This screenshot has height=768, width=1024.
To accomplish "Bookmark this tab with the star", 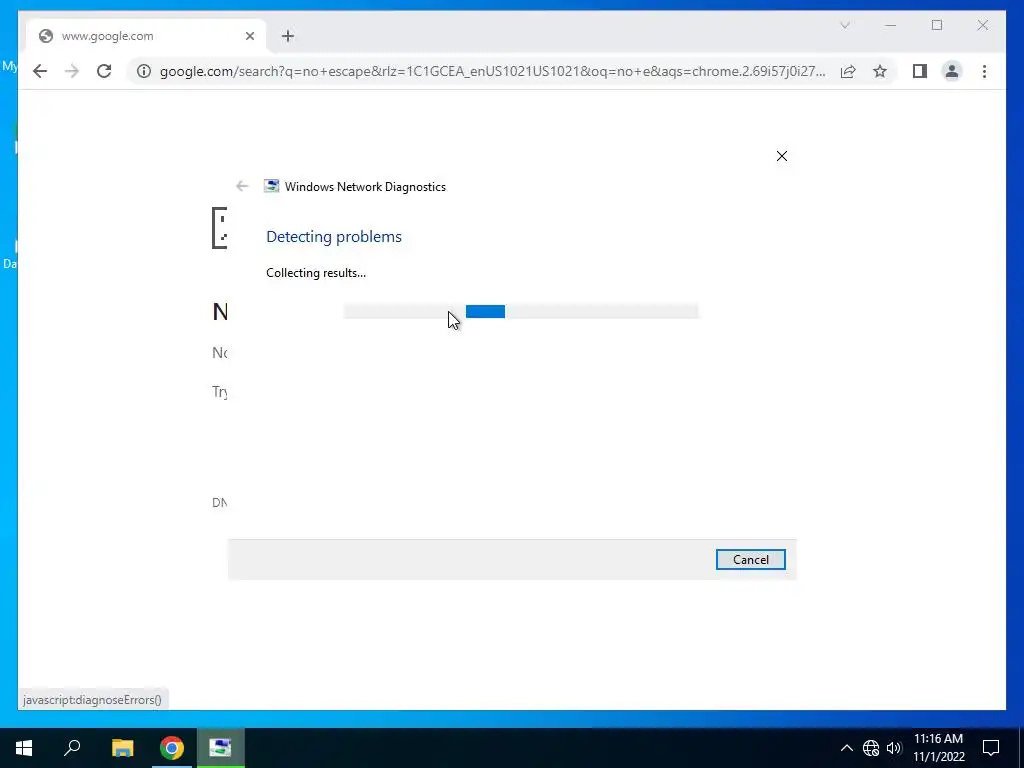I will (x=880, y=71).
